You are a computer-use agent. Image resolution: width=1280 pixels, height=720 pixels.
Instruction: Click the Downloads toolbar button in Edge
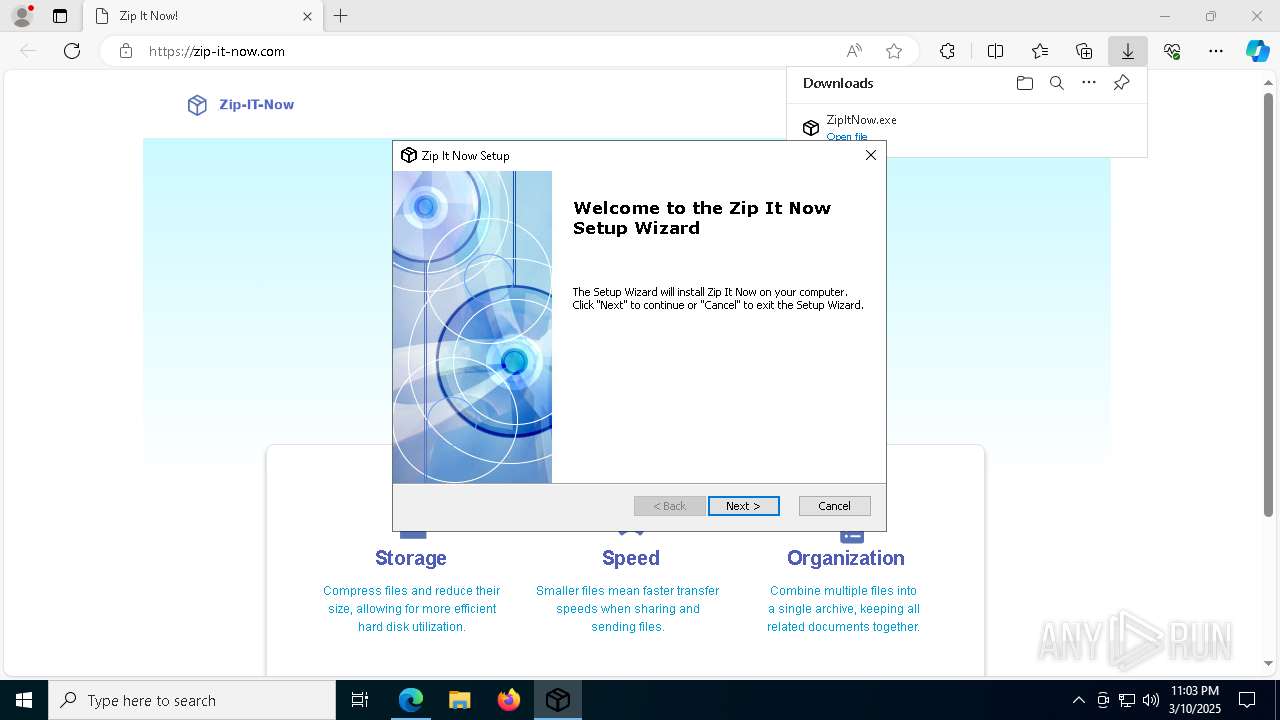(1127, 51)
